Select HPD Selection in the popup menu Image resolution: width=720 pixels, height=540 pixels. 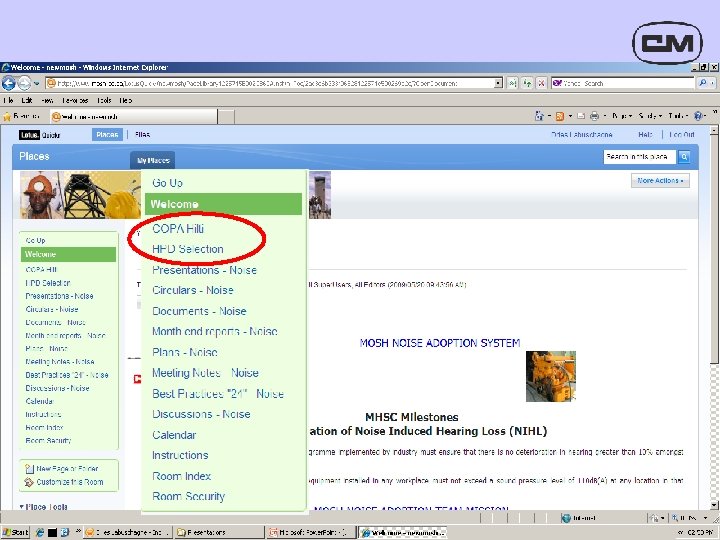tap(188, 249)
